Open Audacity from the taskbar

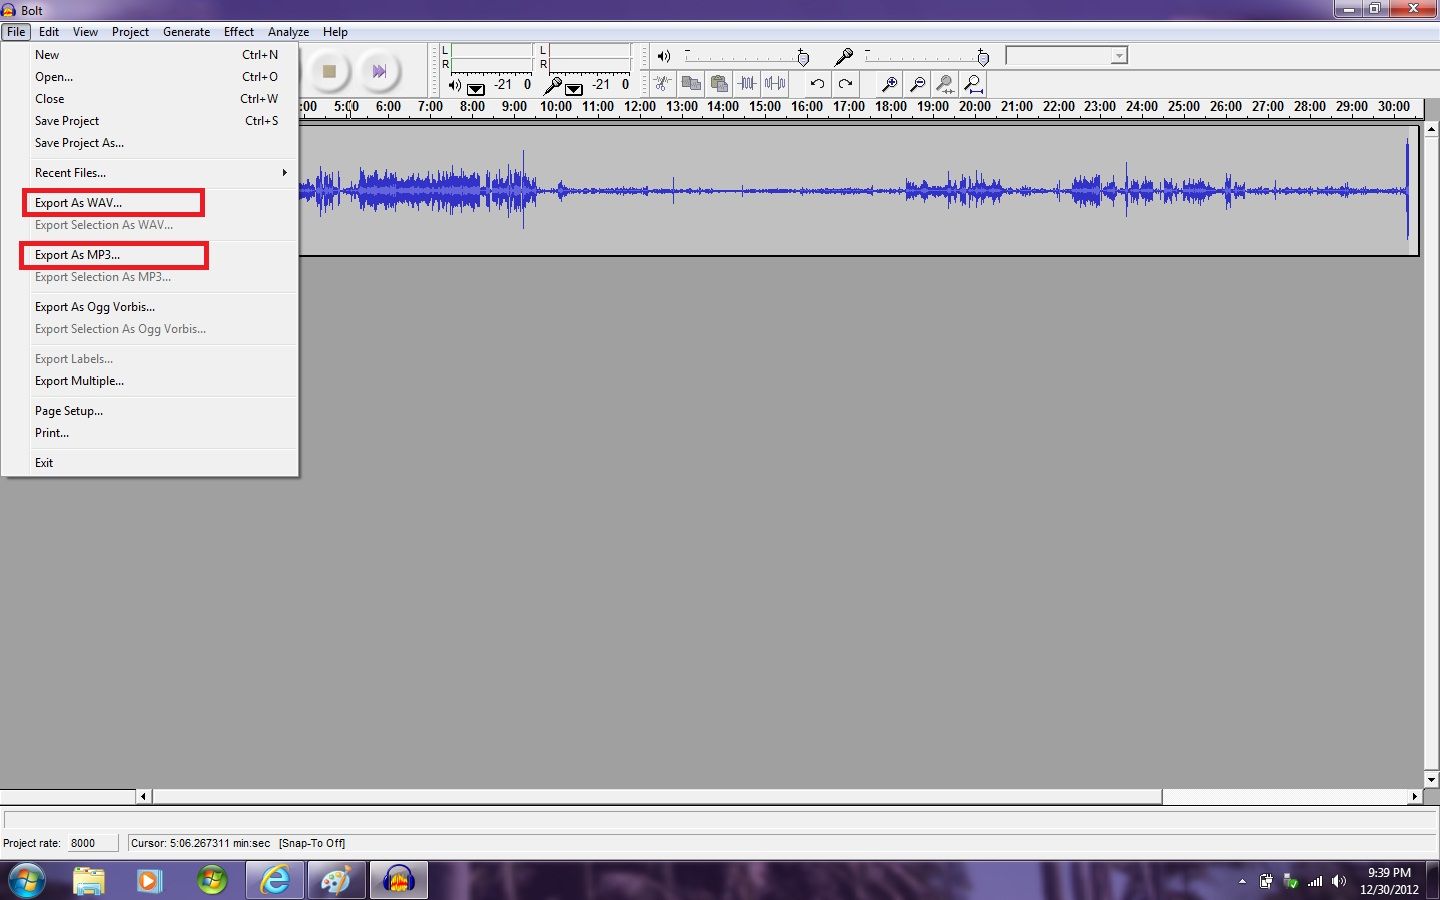pos(398,879)
